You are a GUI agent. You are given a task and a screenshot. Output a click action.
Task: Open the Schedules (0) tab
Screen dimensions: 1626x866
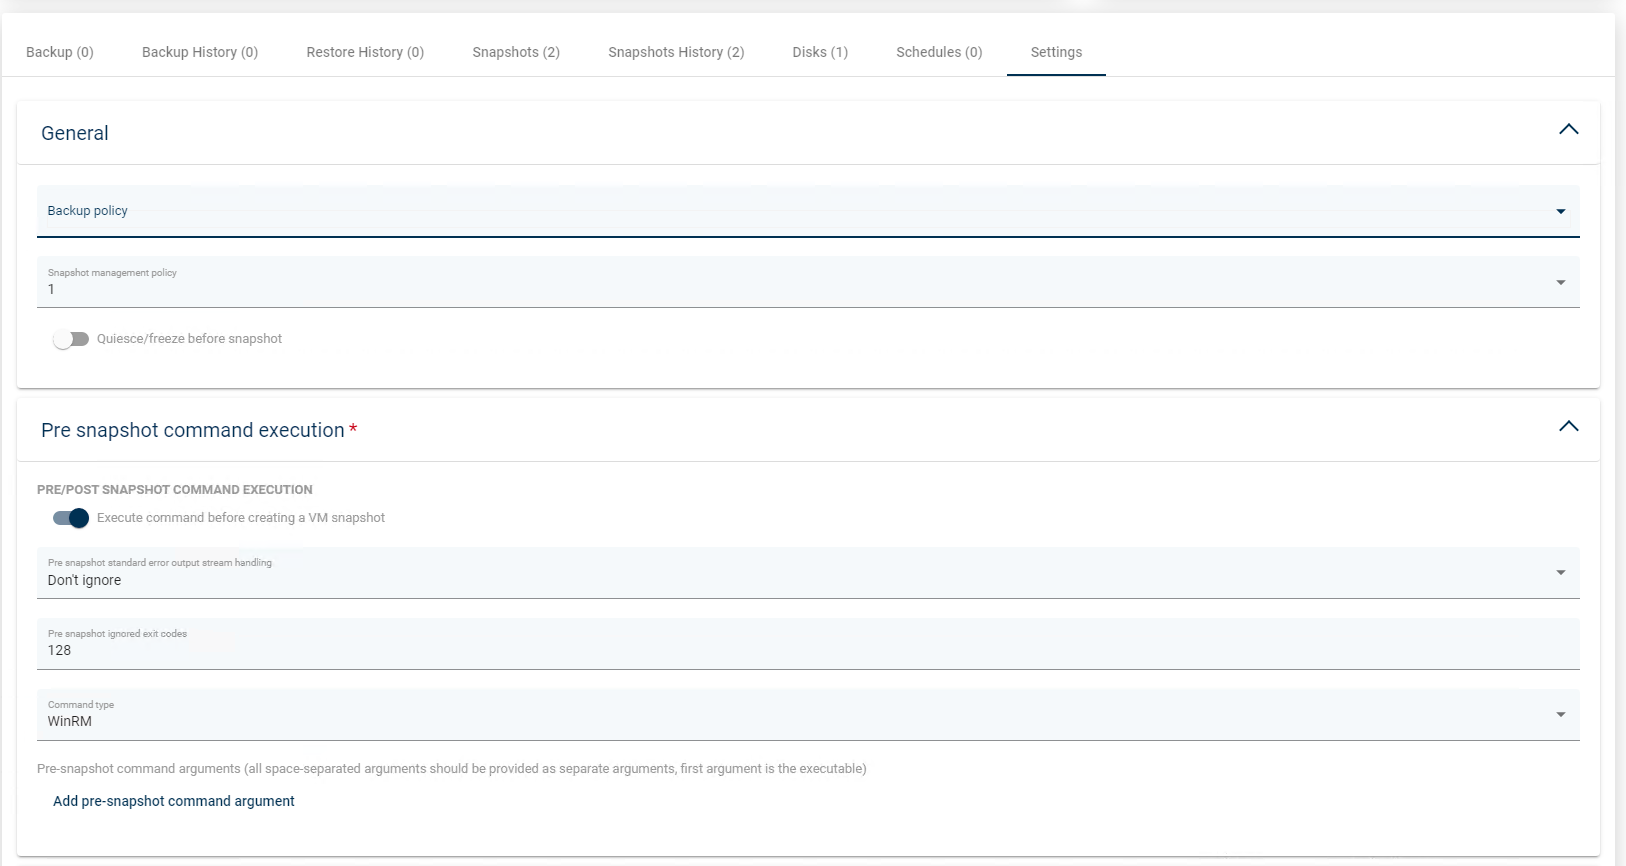pos(939,52)
